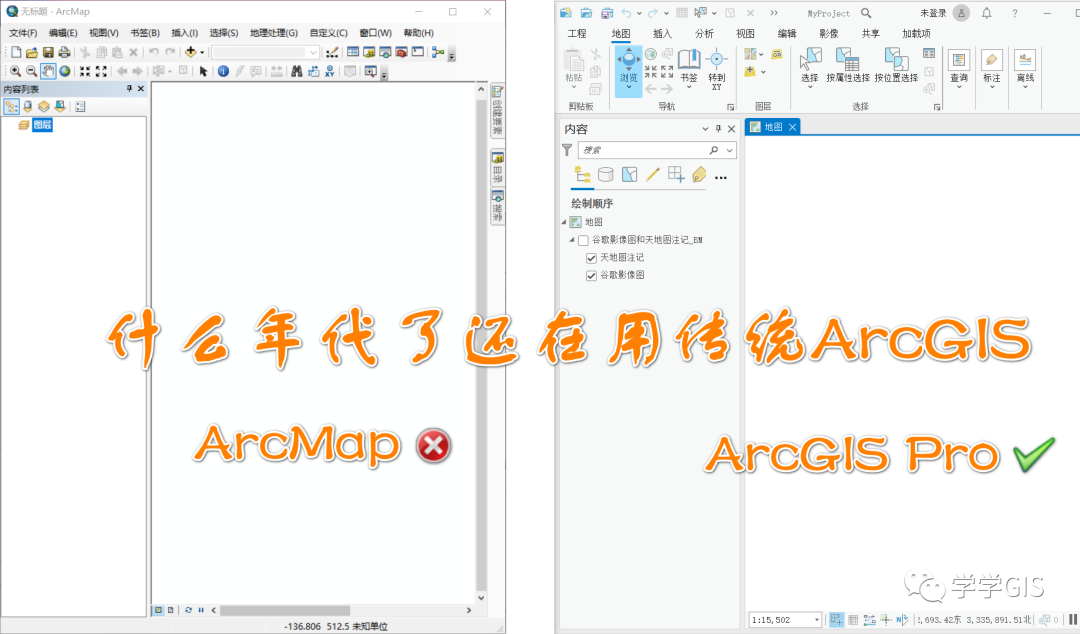
Task: Switch to the 分析 ribbon tab in ArcGIS Pro
Action: pos(704,34)
